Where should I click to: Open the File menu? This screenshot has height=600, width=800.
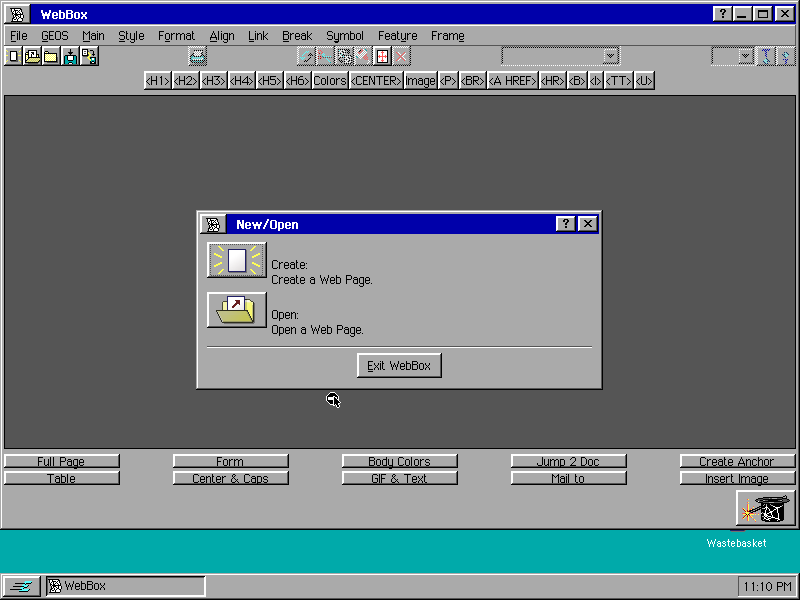click(x=19, y=36)
